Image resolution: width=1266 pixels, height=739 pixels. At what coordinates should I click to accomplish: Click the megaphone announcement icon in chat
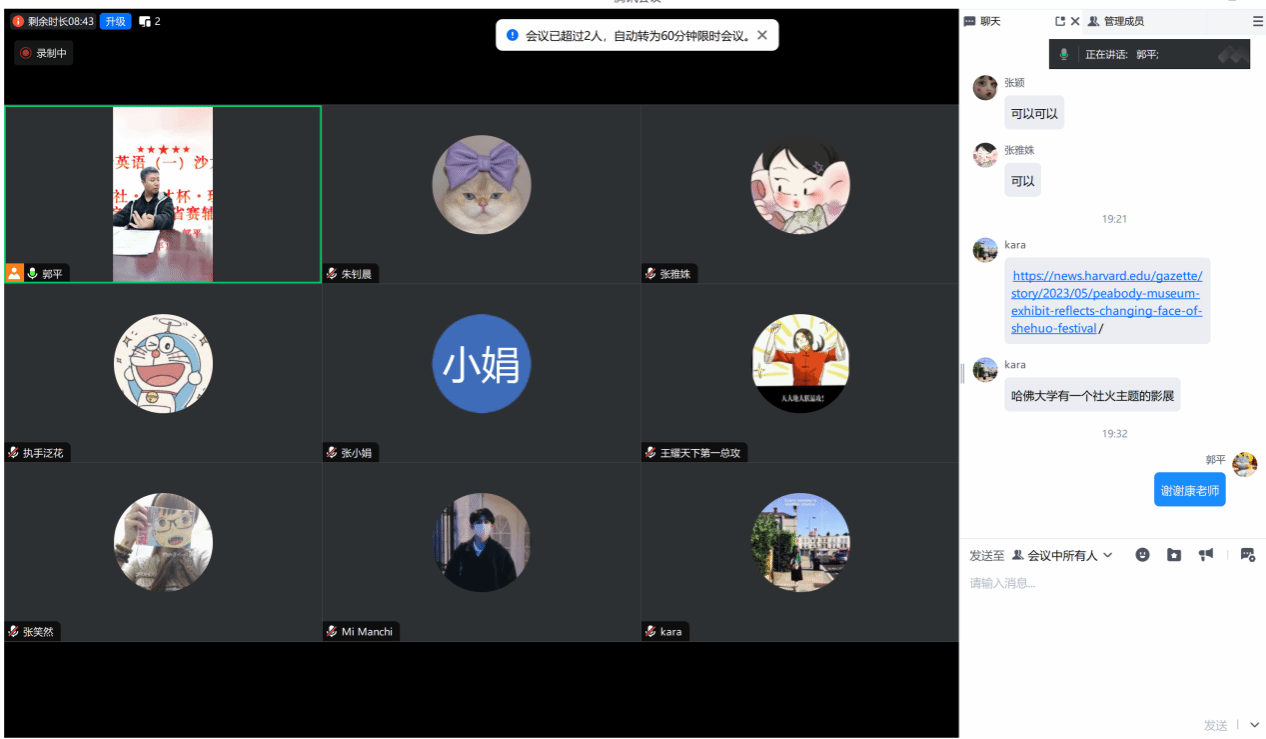pos(1207,555)
